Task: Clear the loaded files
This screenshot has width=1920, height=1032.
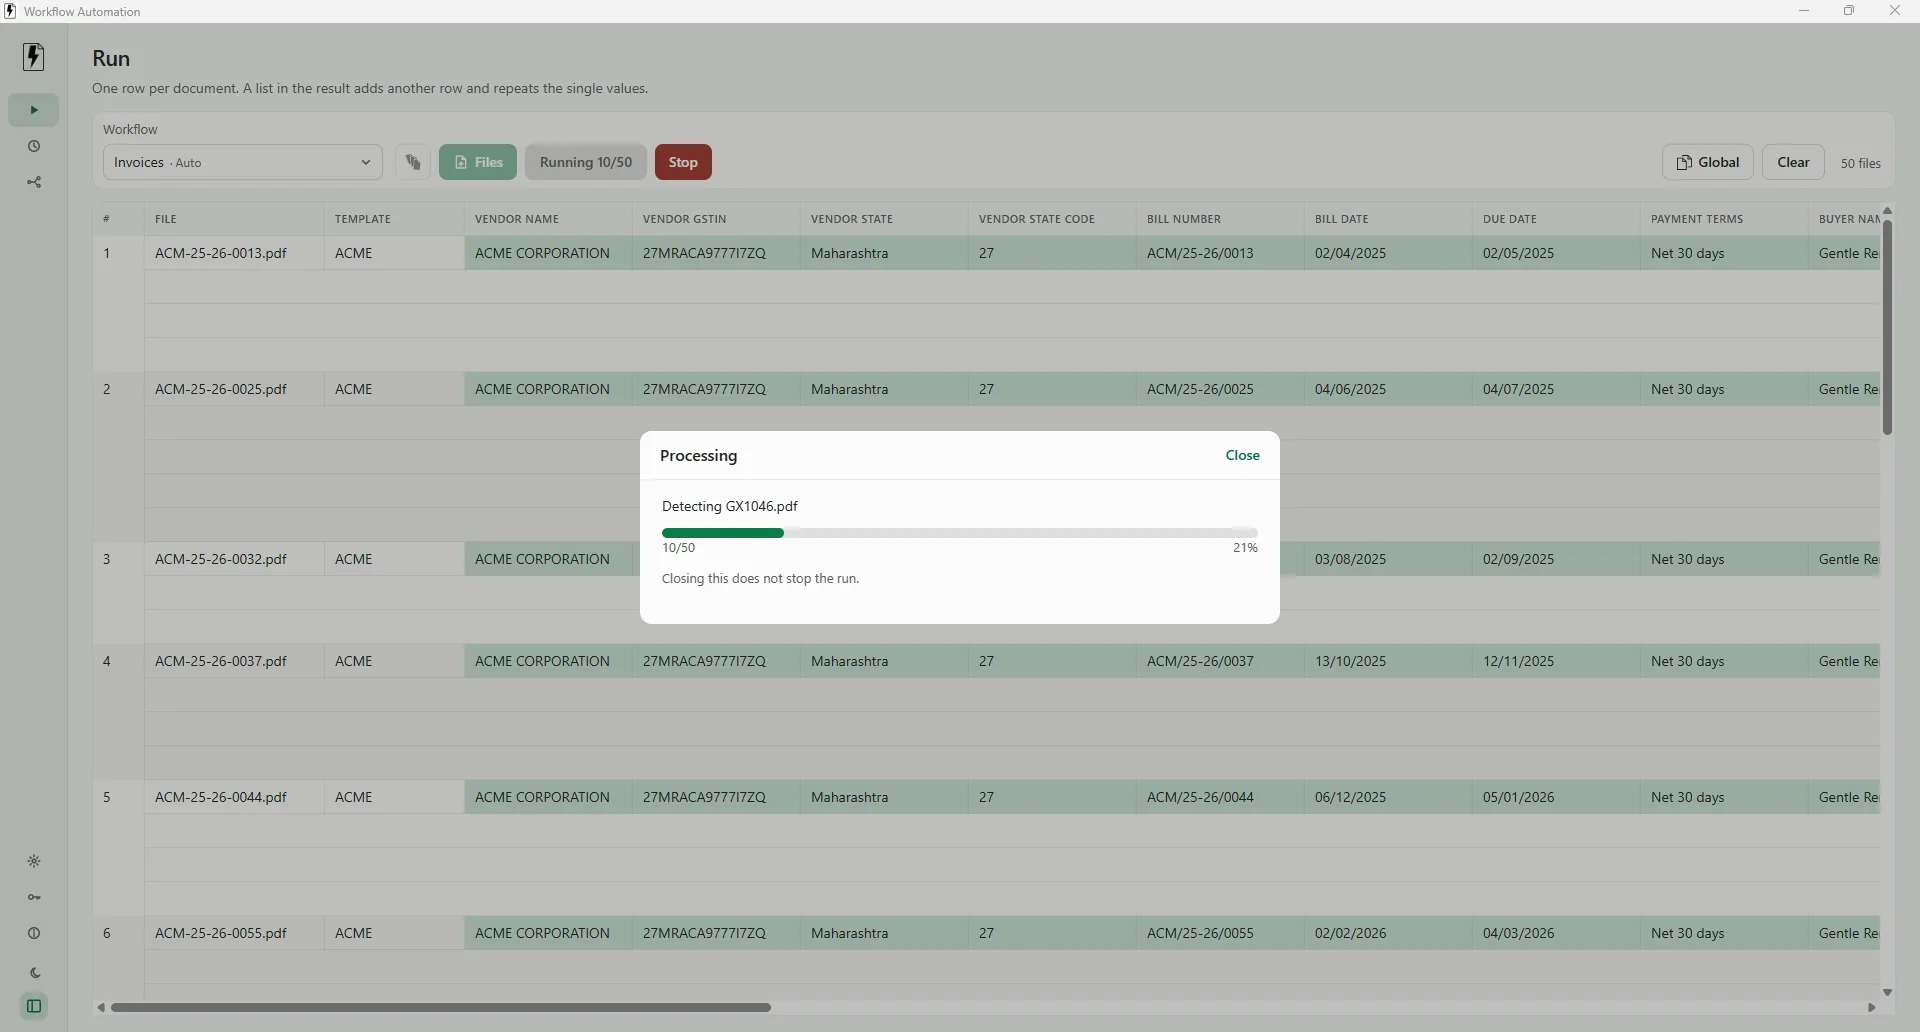Action: 1793,162
